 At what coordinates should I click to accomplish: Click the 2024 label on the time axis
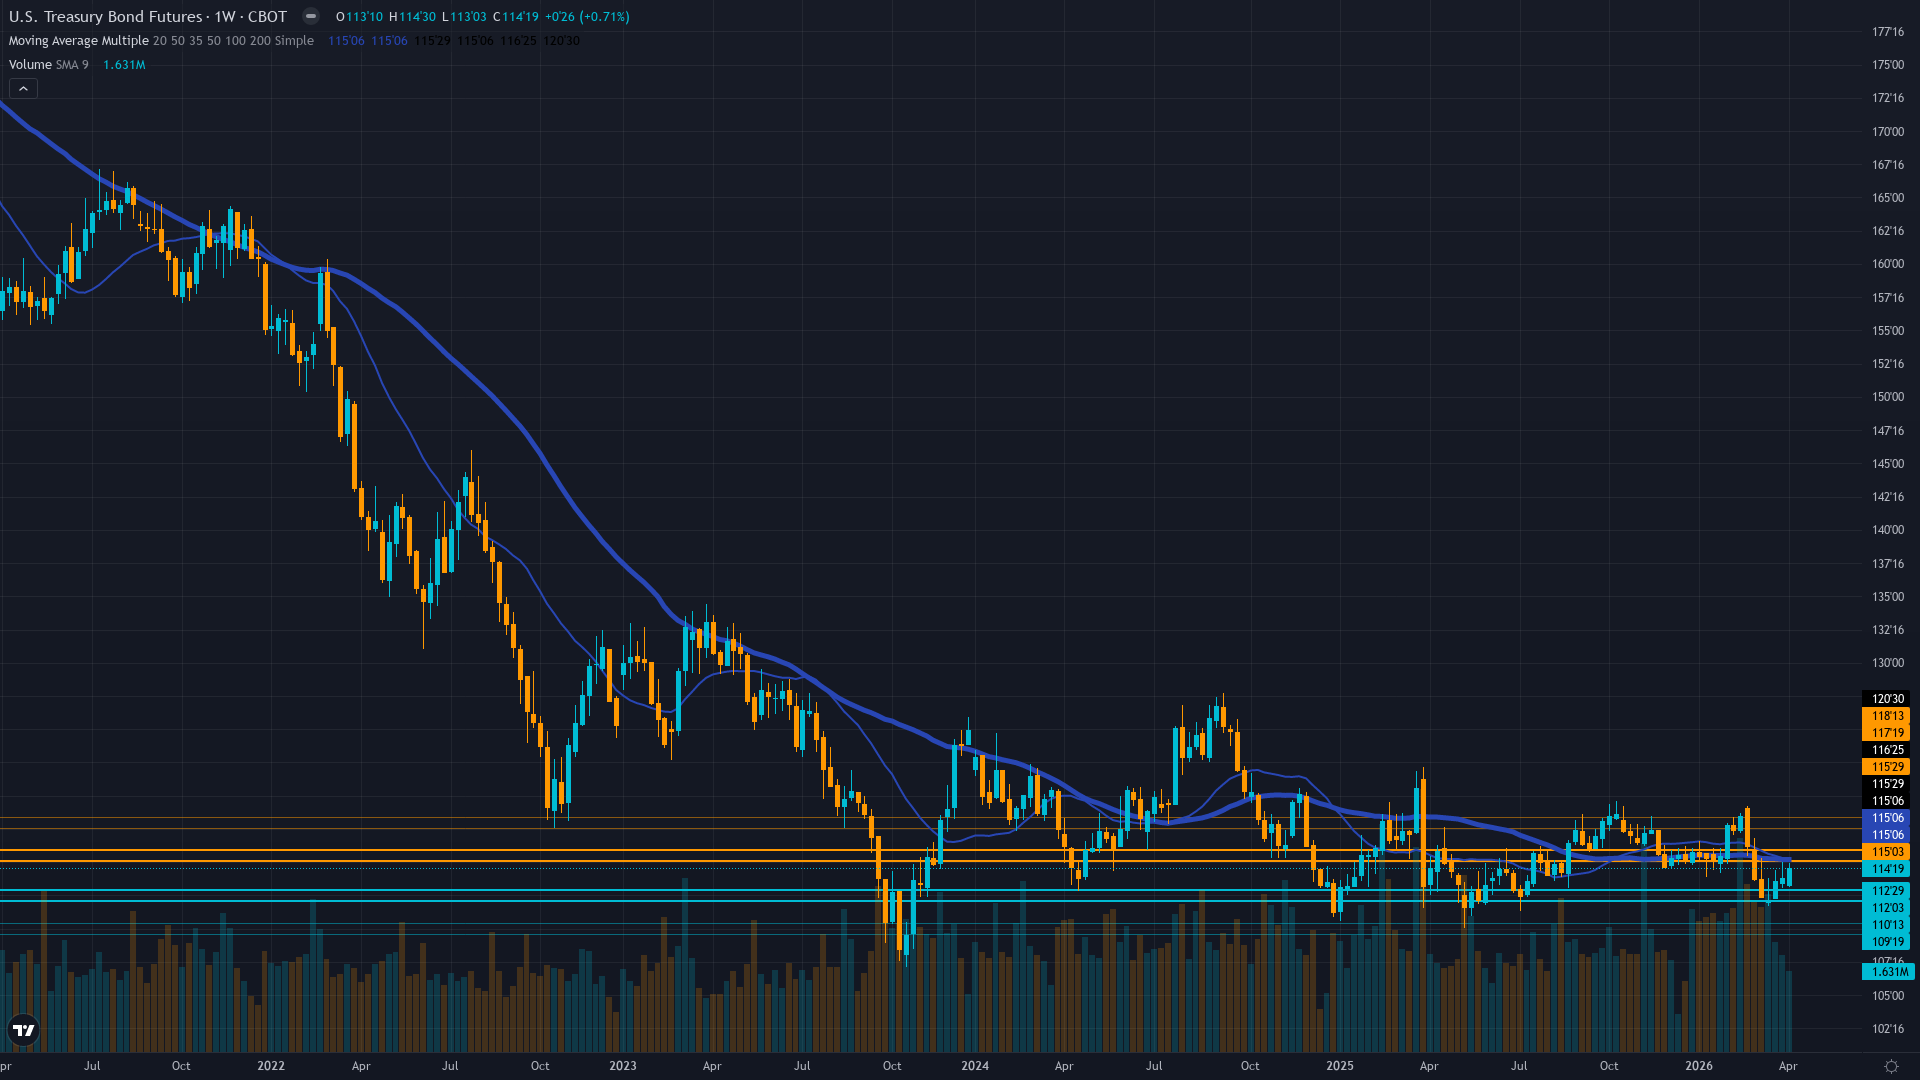[975, 1066]
